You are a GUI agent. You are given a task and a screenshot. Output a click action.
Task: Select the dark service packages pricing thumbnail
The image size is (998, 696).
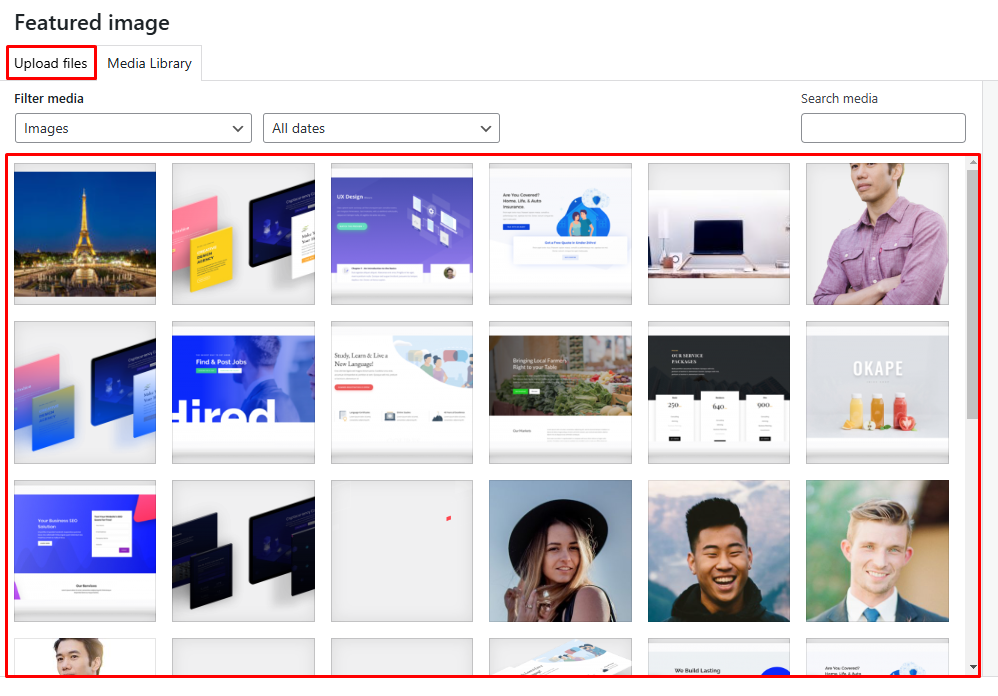pos(719,392)
